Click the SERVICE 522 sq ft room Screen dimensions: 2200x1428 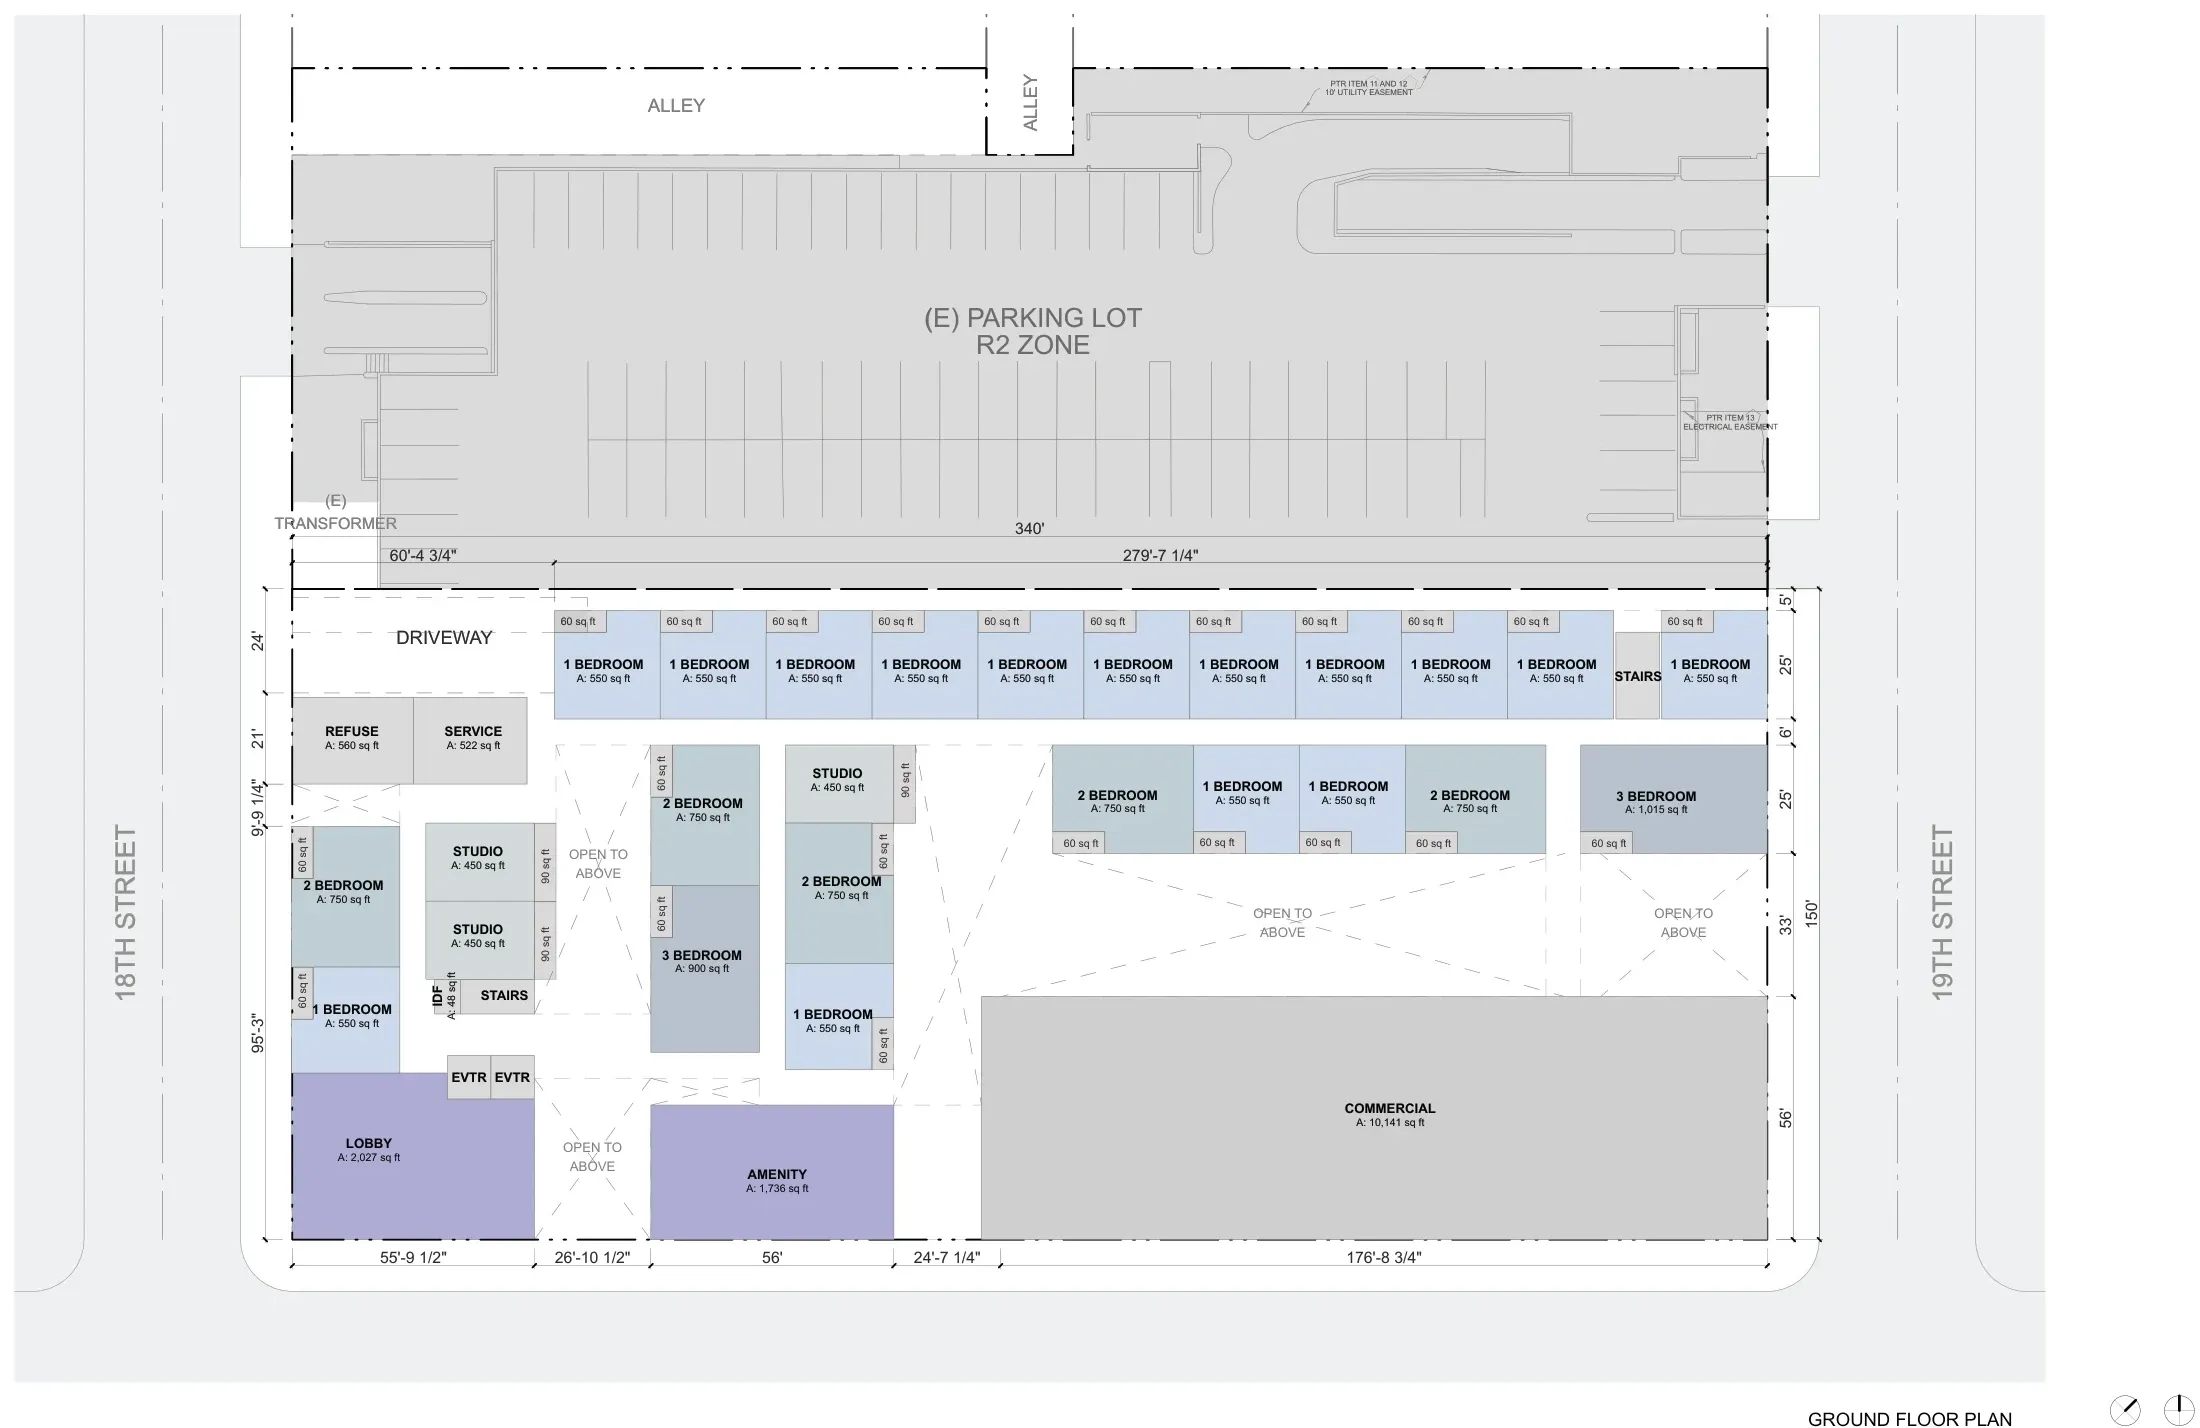click(470, 740)
